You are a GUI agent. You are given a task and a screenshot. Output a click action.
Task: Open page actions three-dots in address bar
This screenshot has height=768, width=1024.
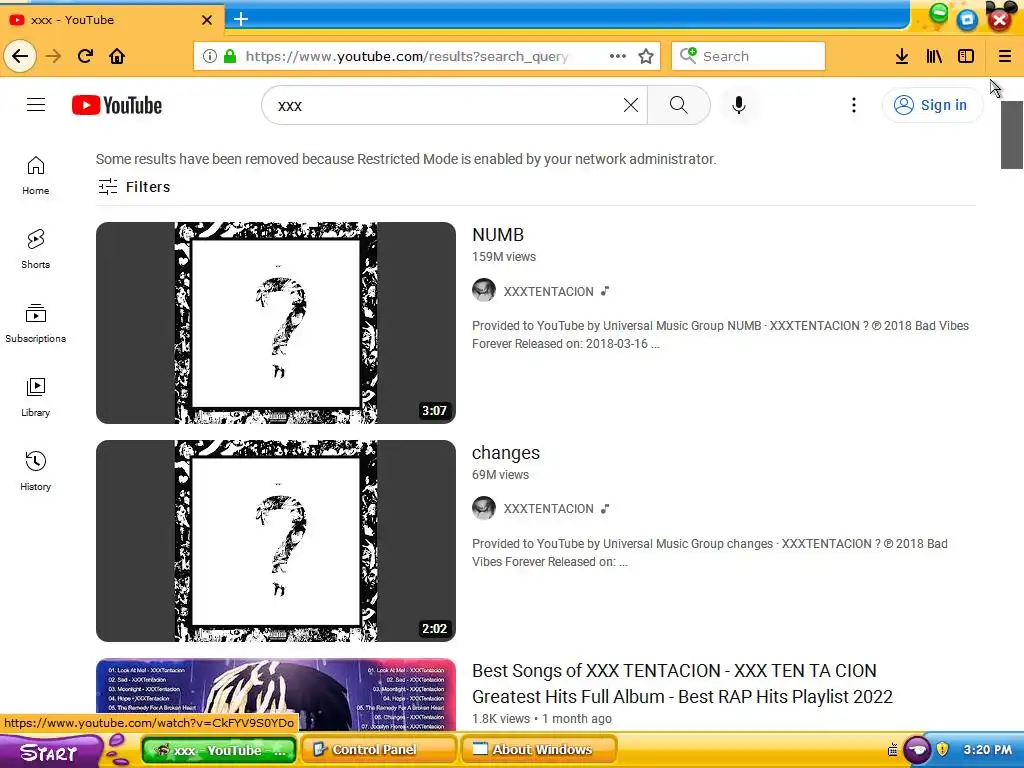click(x=618, y=56)
